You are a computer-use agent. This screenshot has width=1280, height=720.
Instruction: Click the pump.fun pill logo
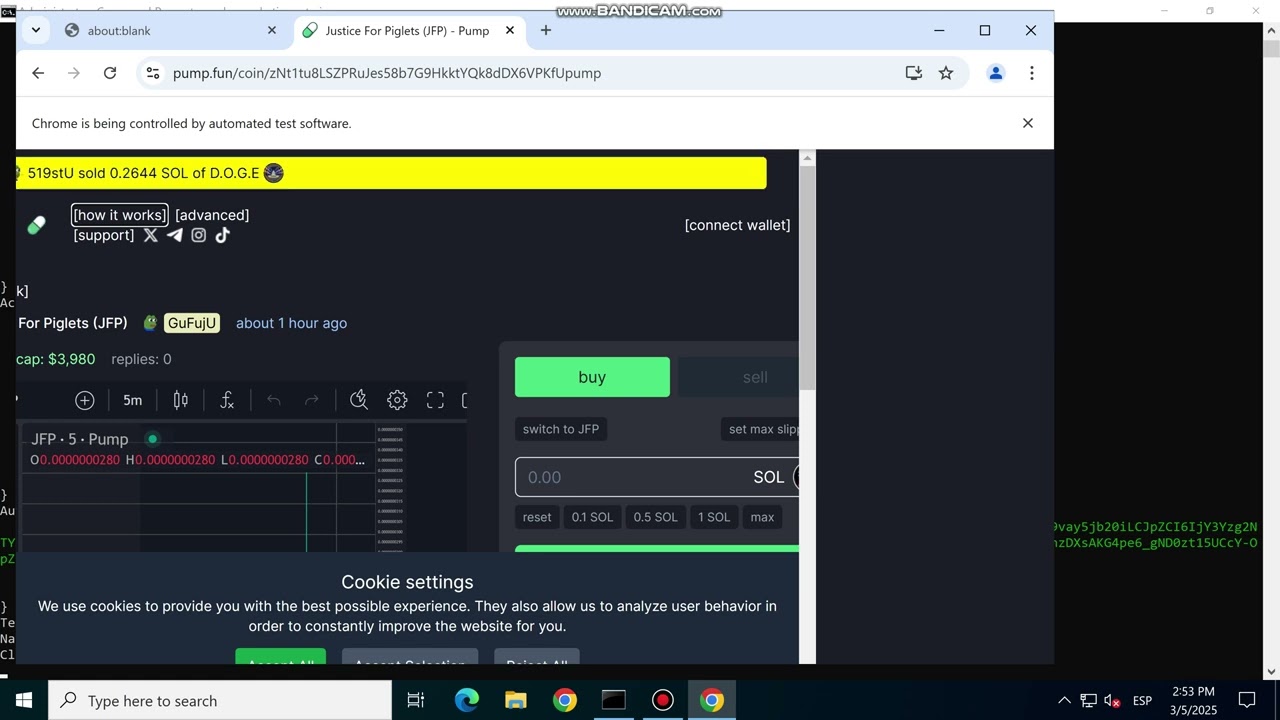point(36,225)
